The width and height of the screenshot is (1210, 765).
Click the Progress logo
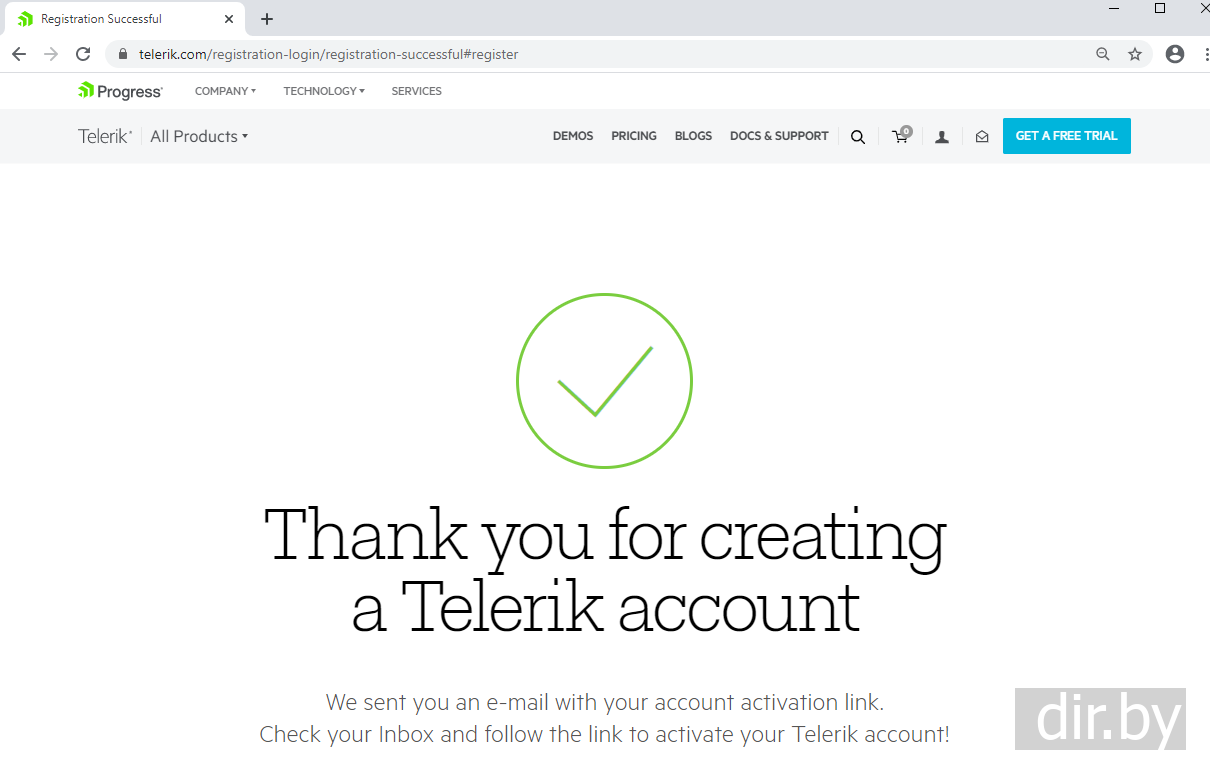[120, 91]
